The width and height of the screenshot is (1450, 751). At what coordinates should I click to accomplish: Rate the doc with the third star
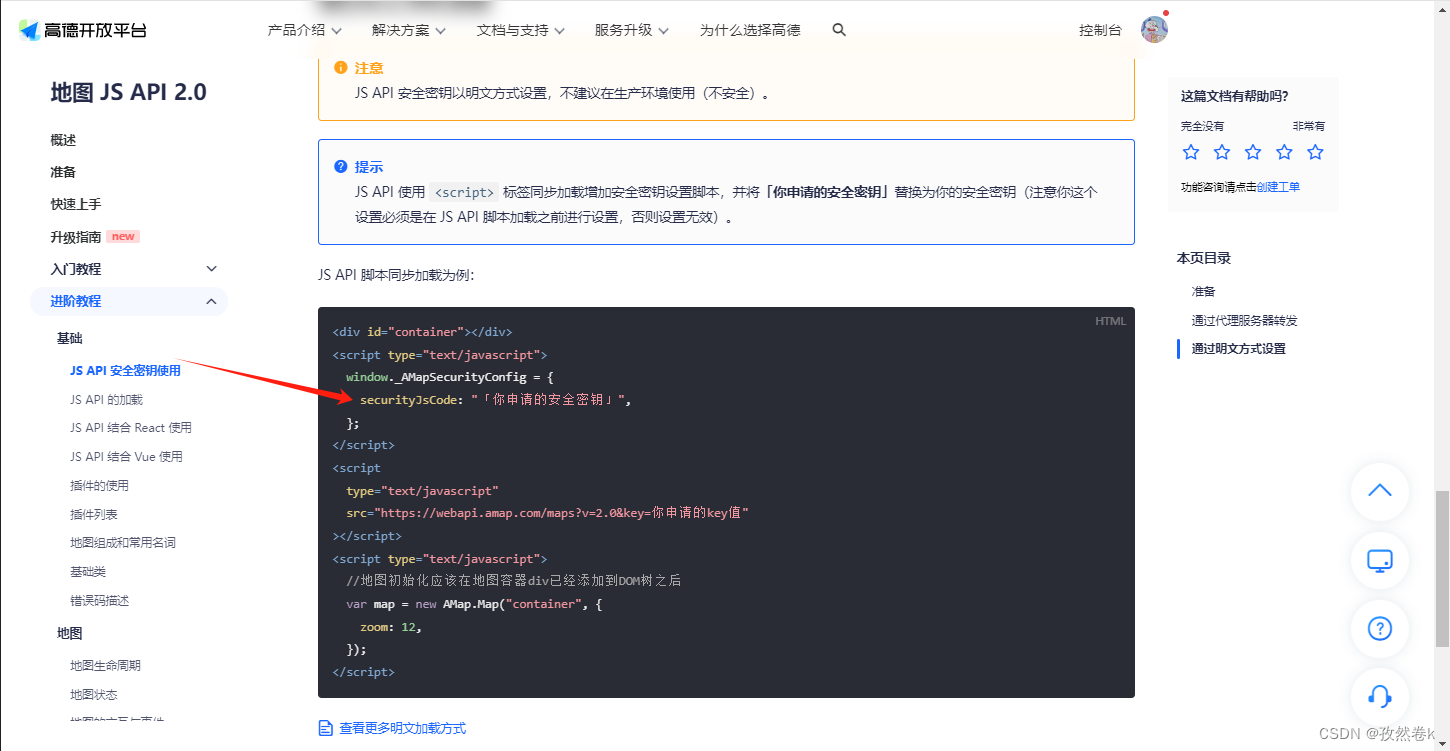1253,152
